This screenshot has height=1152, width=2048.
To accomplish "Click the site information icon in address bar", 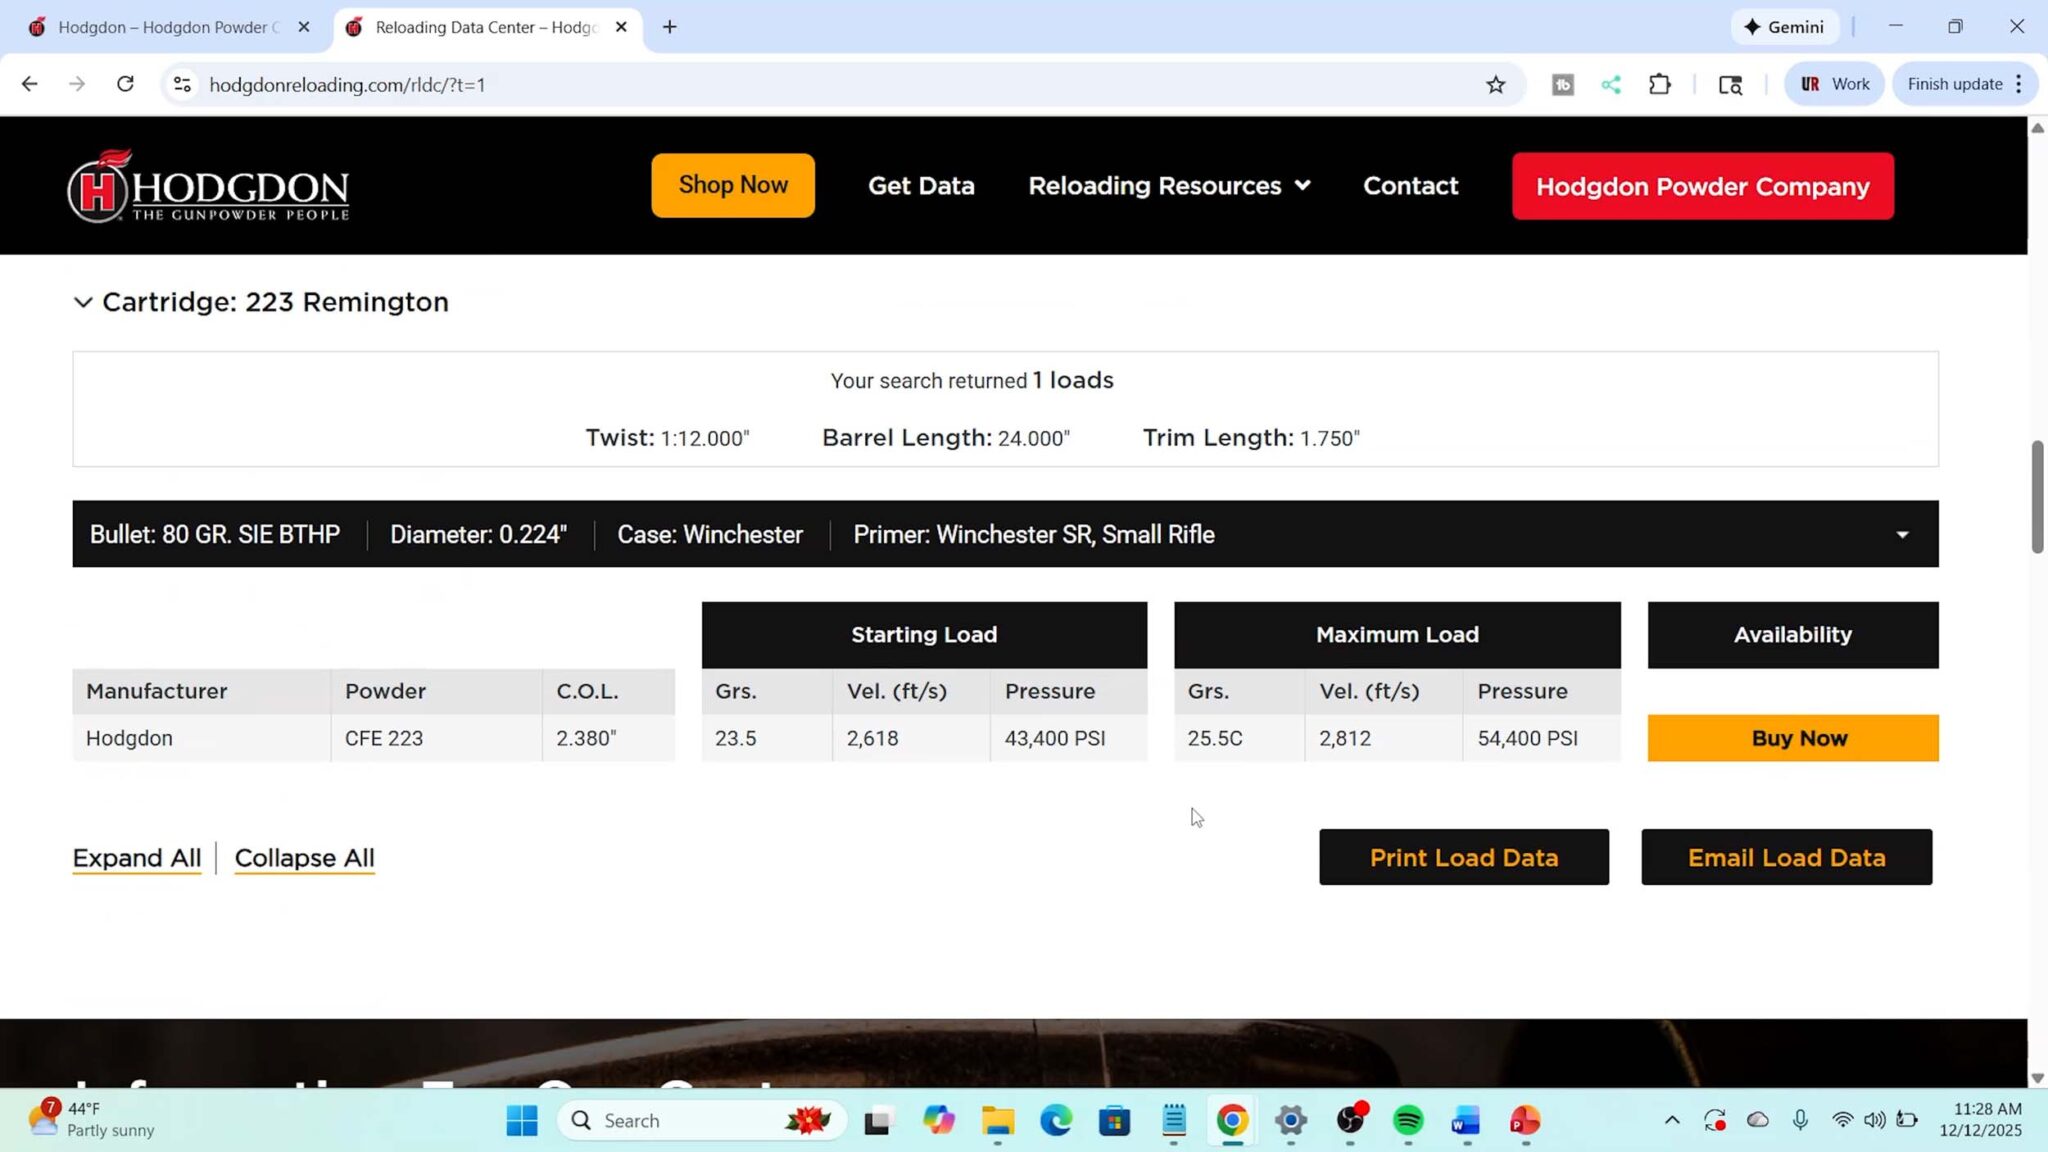I will [x=182, y=85].
